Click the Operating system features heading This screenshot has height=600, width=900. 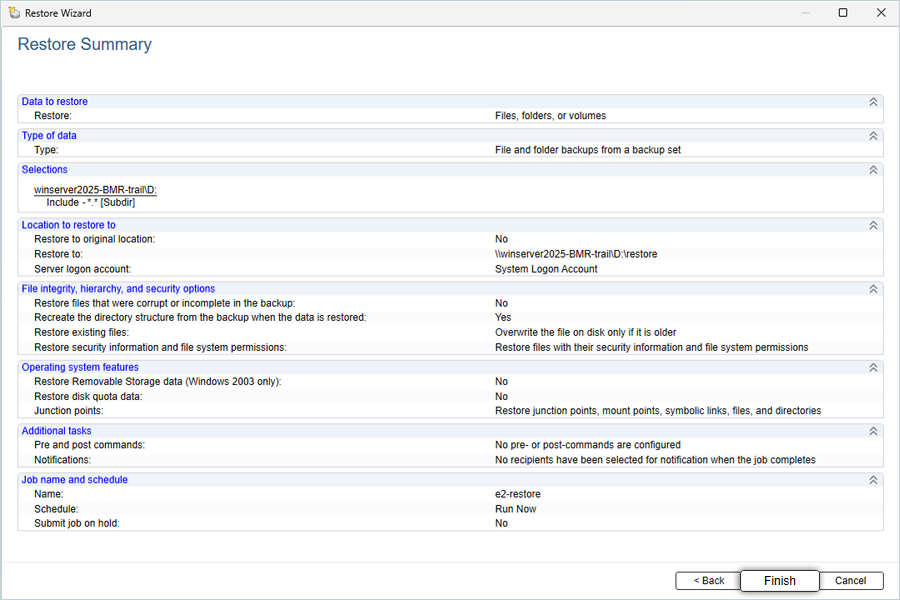[x=80, y=367]
